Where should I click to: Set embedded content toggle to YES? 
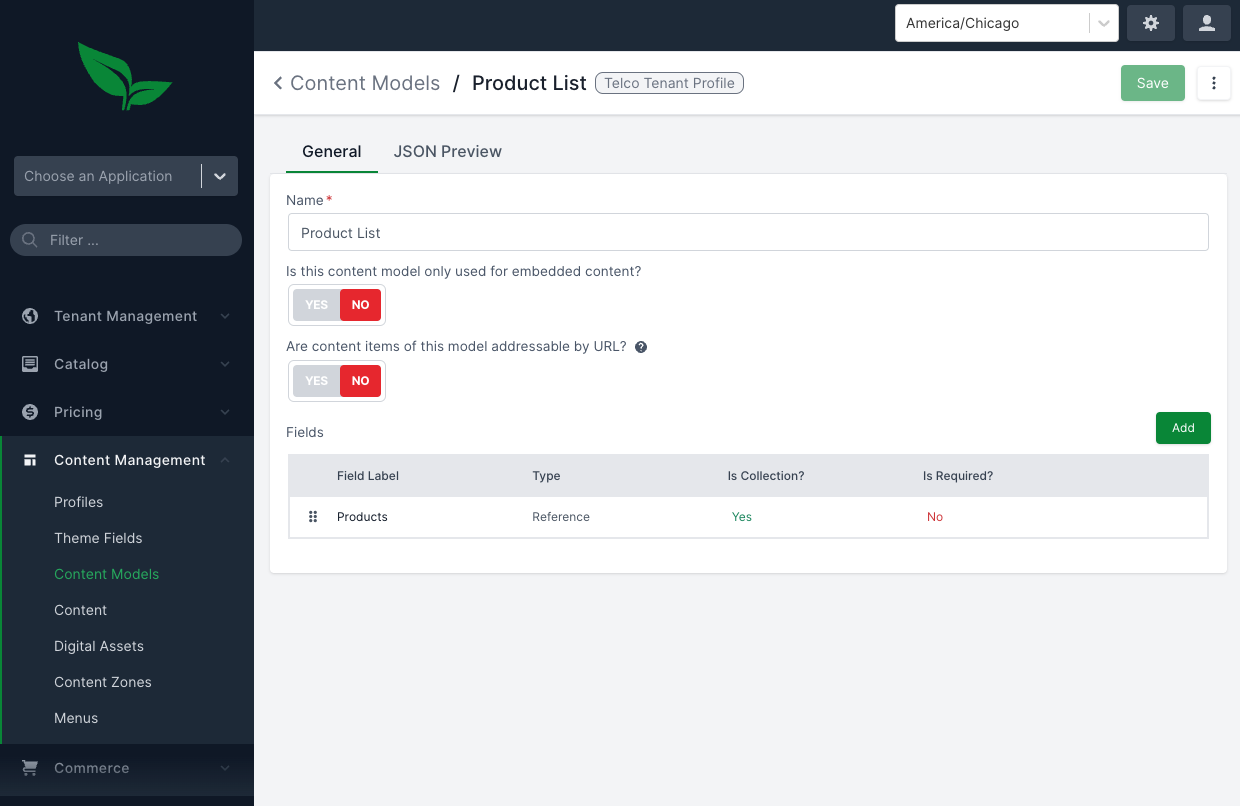tap(317, 305)
